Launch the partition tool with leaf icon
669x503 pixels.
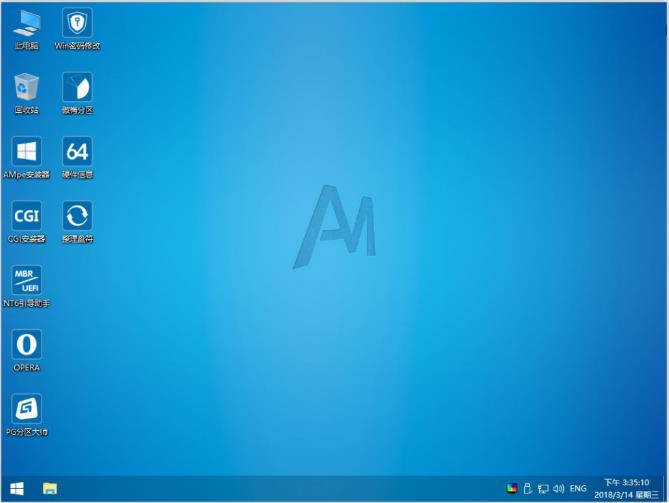tap(77, 93)
